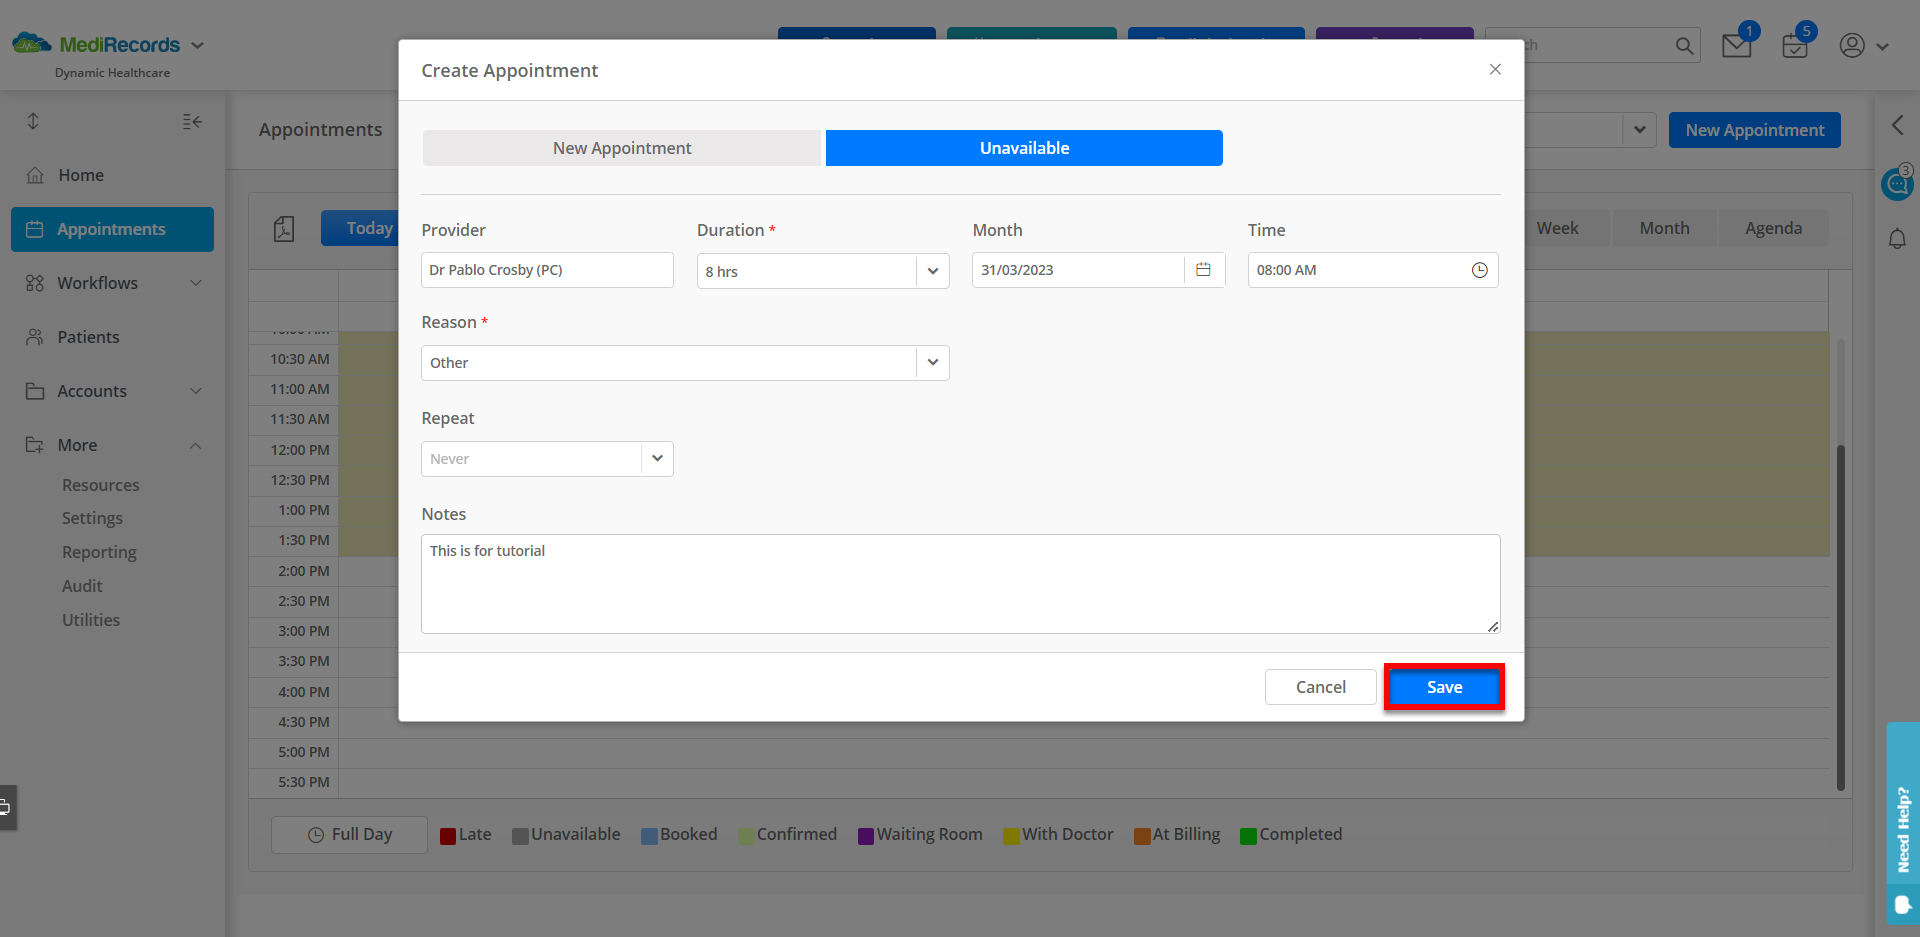Click the MediRecords cloud logo
Image resolution: width=1920 pixels, height=937 pixels.
(x=32, y=43)
